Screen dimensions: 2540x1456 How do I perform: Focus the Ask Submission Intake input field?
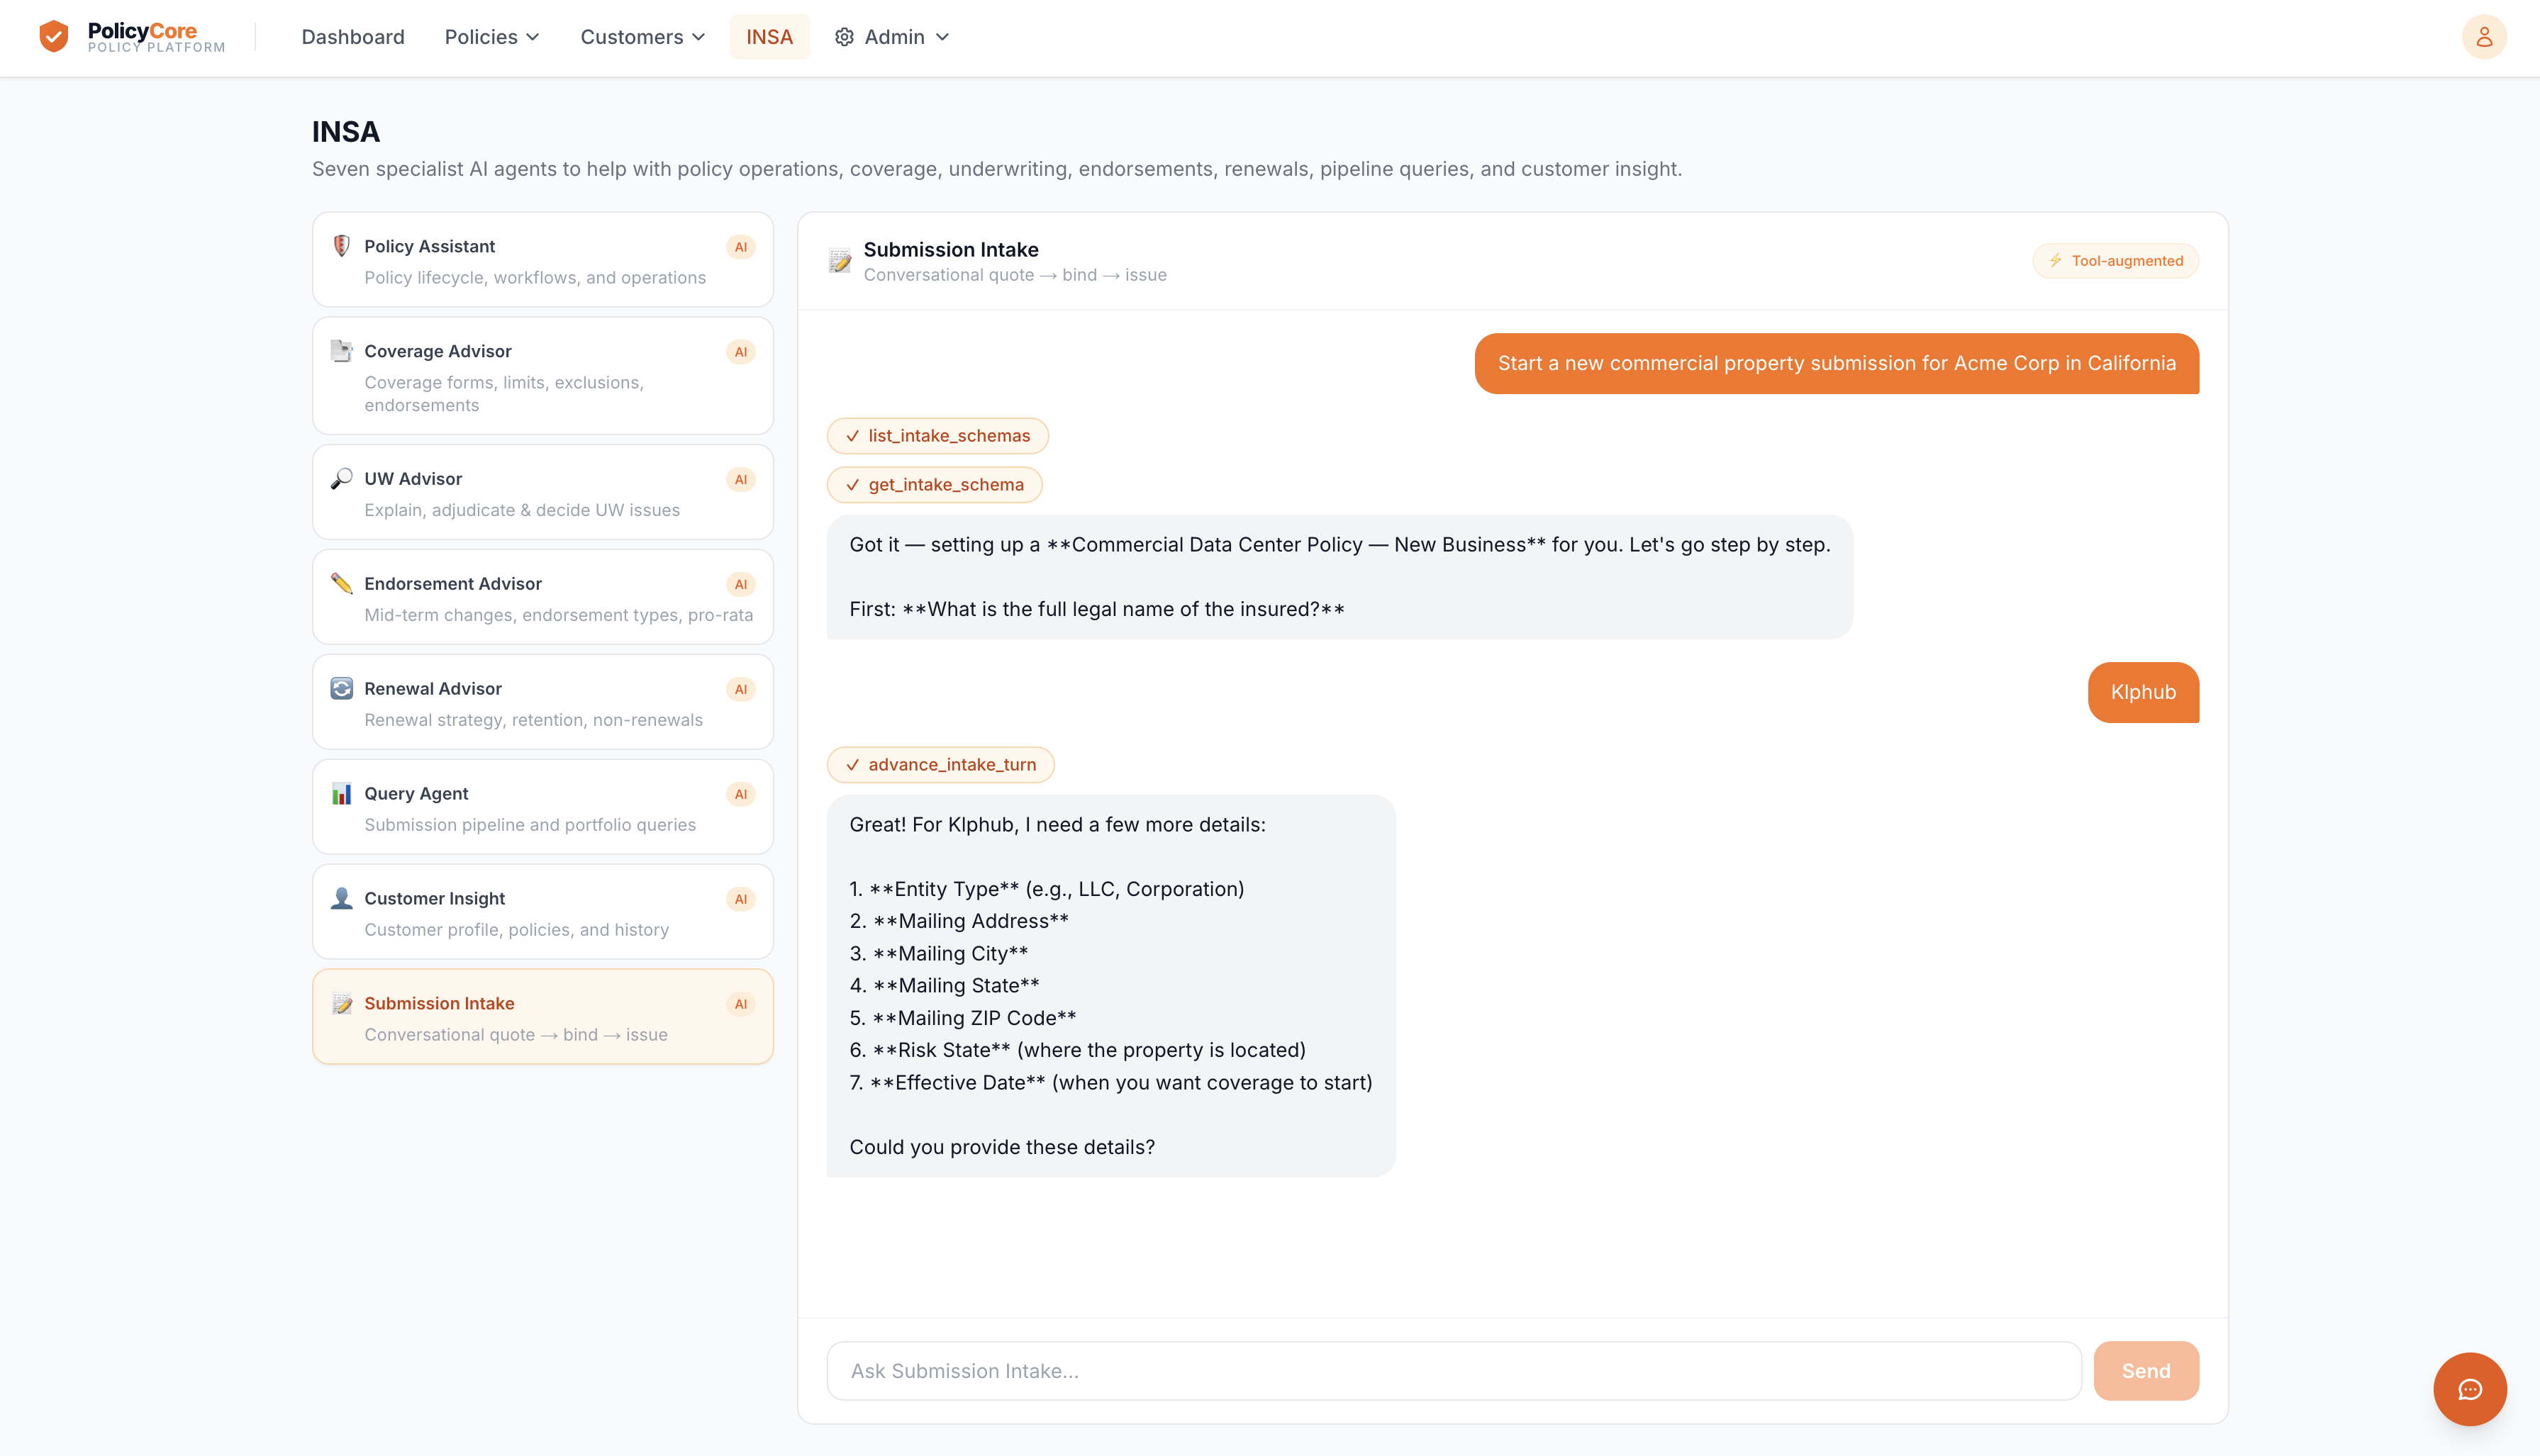coord(1454,1371)
